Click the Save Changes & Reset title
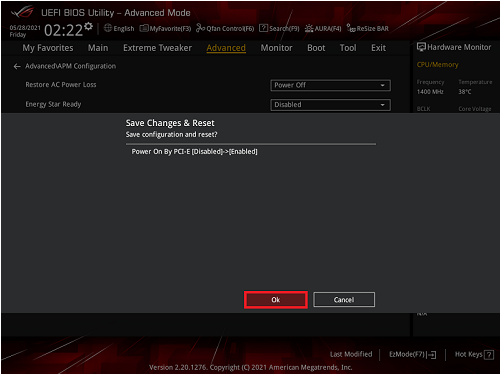Viewport: 500px width, 374px height. pyautogui.click(x=170, y=123)
